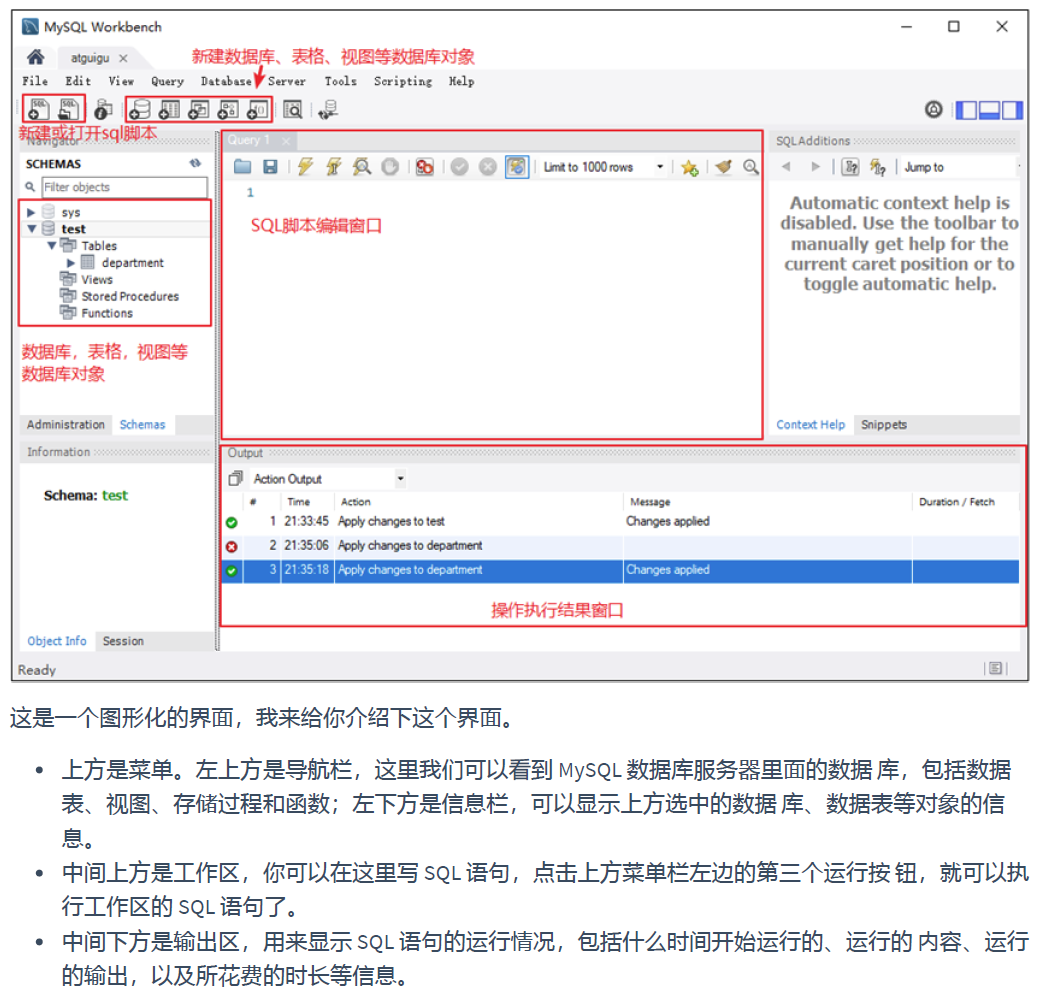The height and width of the screenshot is (1000, 1045).
Task: Go forward in the SQL Additions help
Action: point(815,167)
